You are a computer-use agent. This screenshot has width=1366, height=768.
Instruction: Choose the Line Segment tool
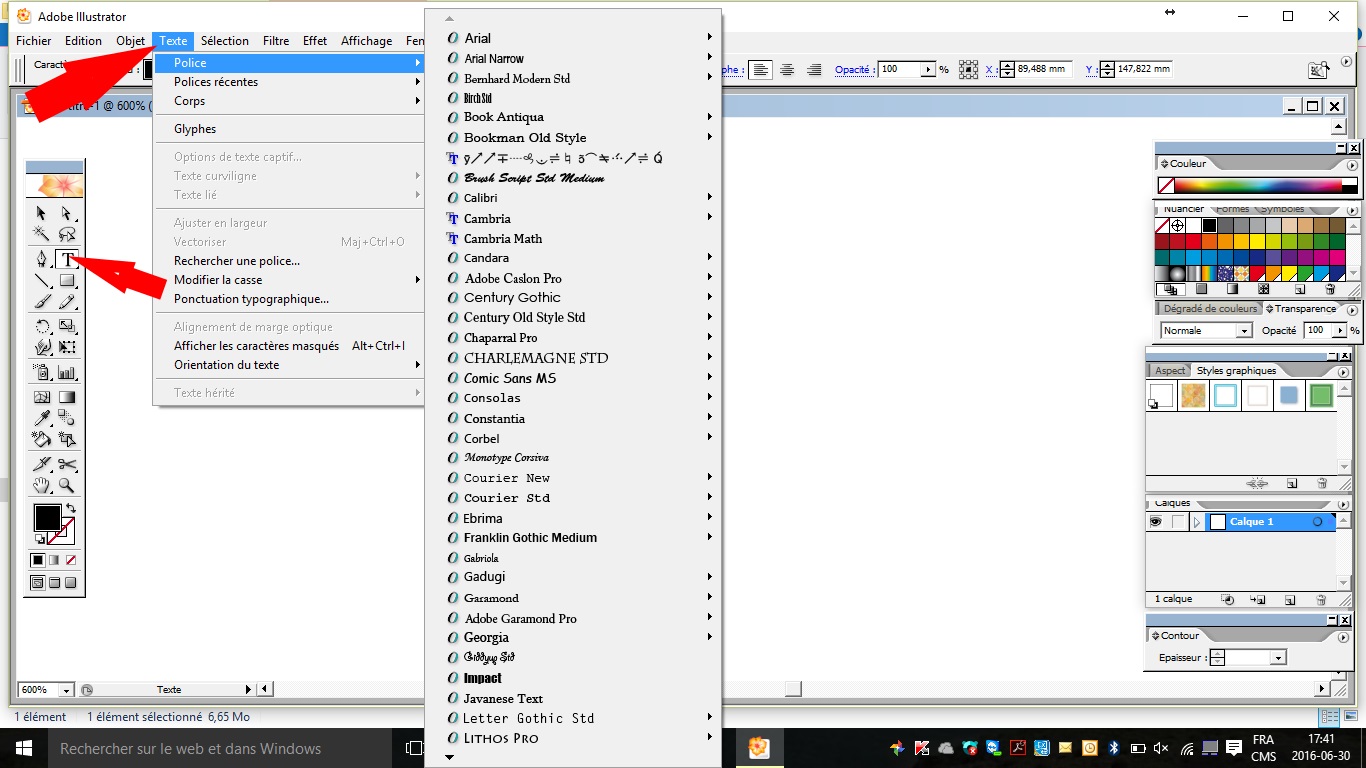pyautogui.click(x=42, y=281)
